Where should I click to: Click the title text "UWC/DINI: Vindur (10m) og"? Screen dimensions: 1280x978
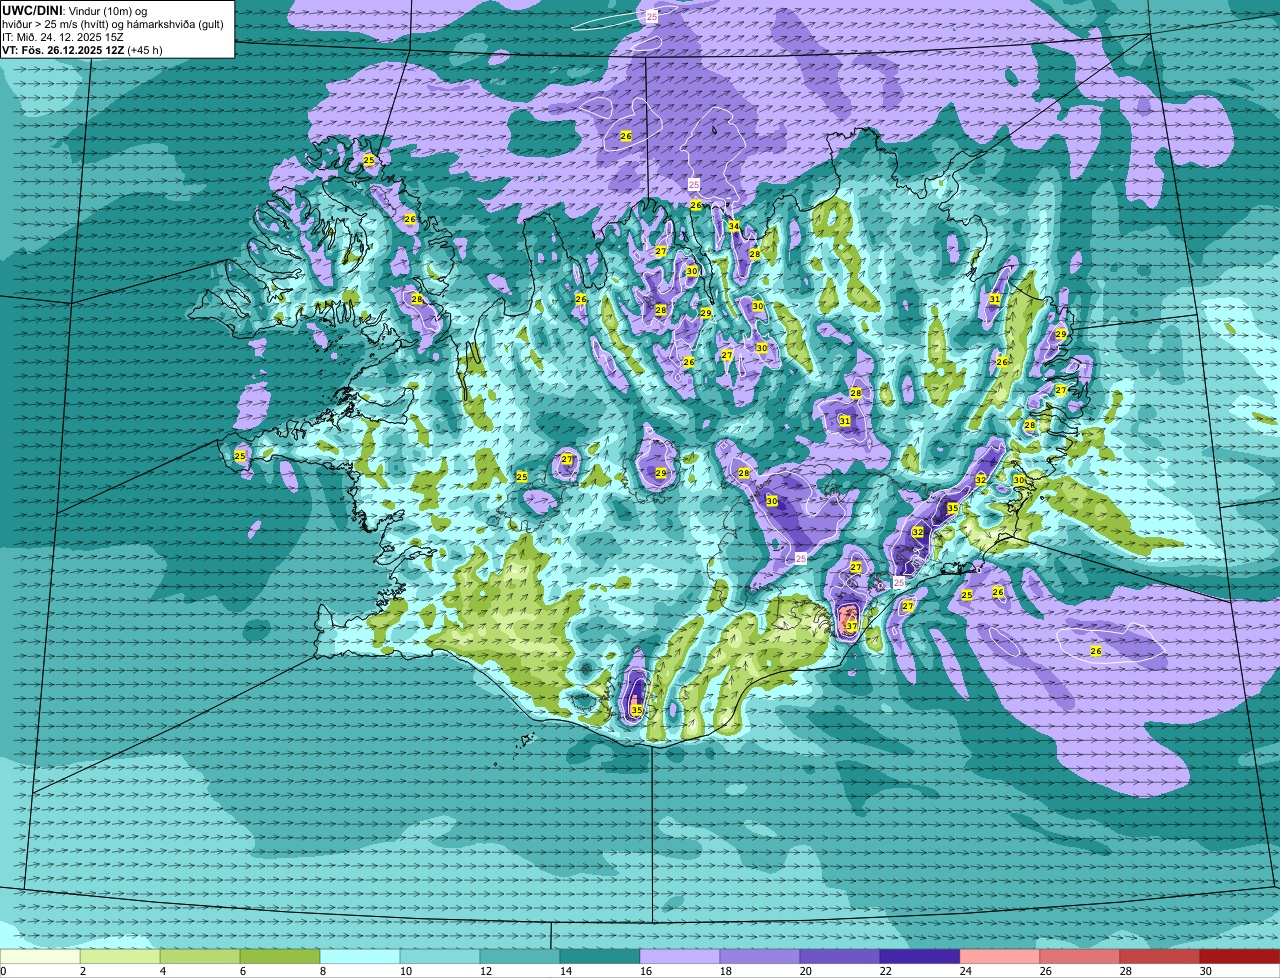pyautogui.click(x=75, y=10)
